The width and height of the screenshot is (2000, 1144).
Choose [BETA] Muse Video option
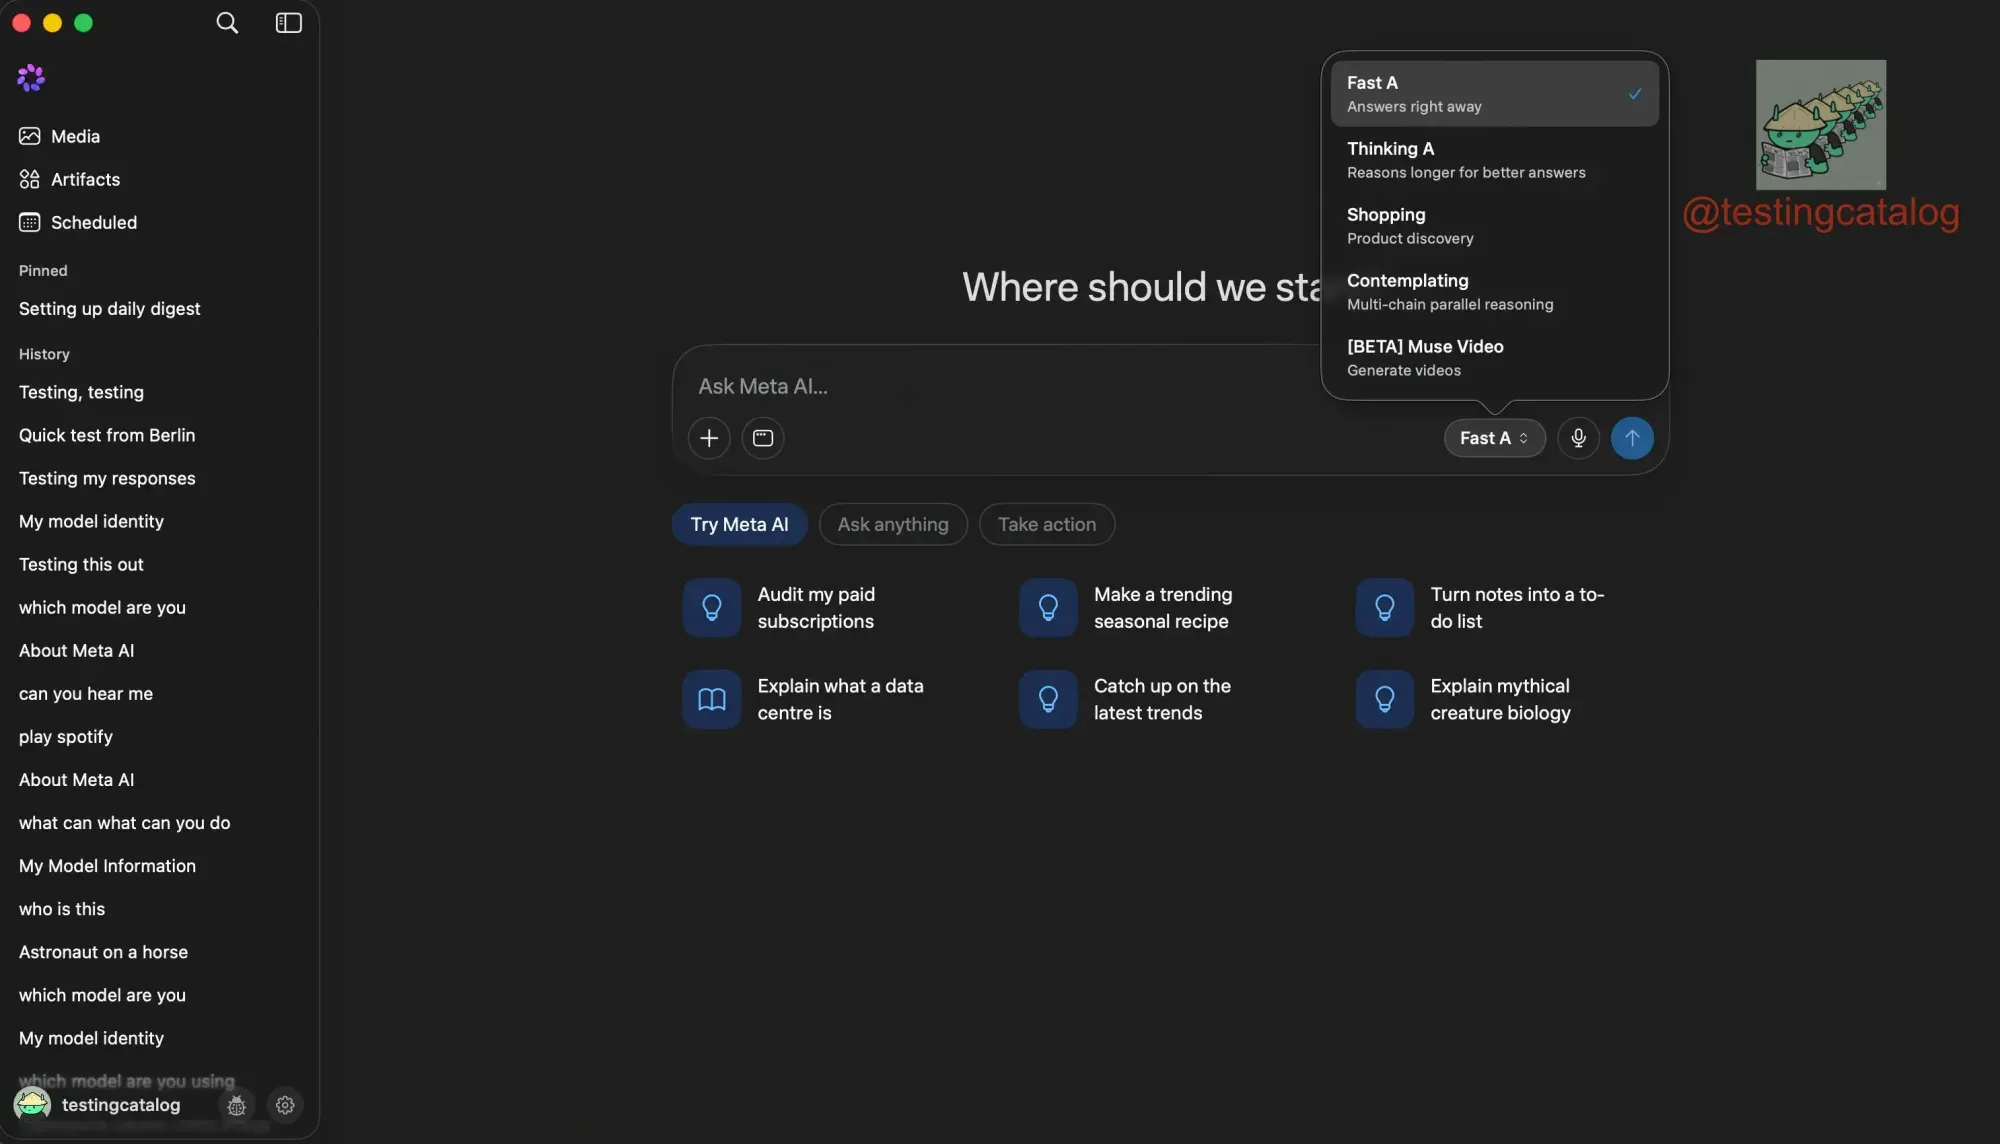1494,358
